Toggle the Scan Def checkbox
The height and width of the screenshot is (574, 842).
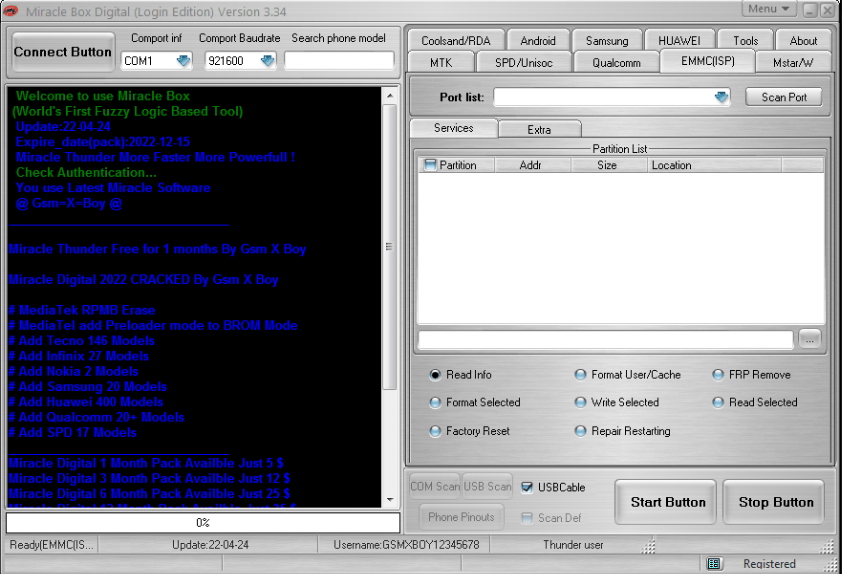527,518
